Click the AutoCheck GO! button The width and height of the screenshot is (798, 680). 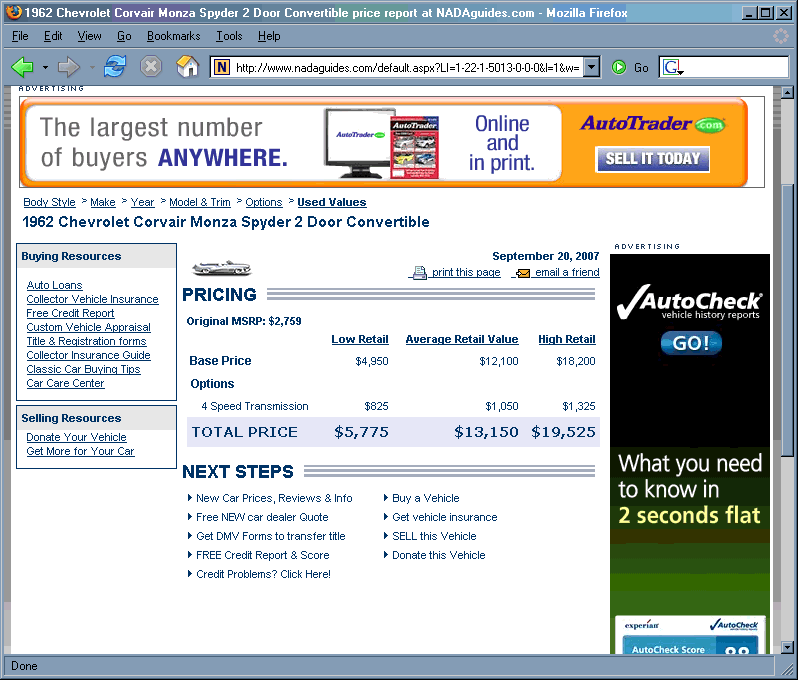pos(691,343)
